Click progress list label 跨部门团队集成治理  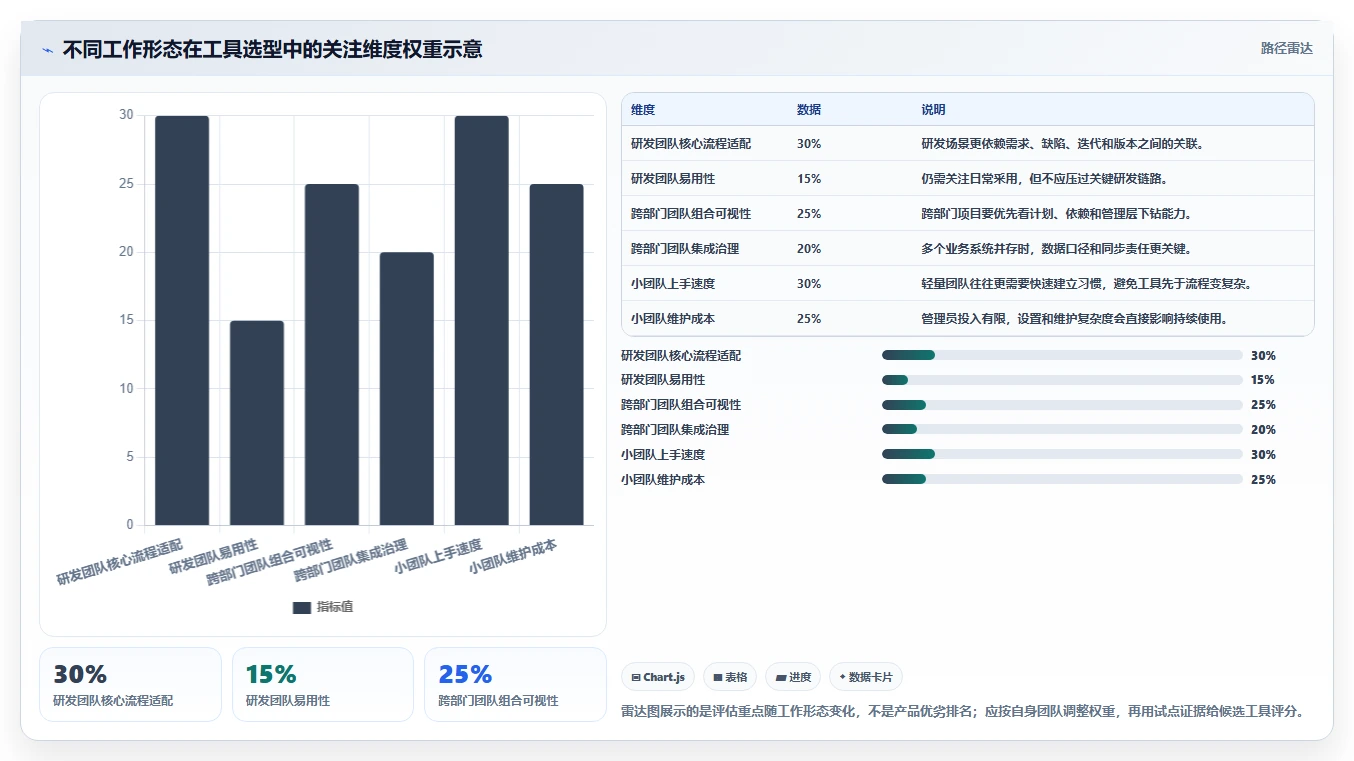675,430
